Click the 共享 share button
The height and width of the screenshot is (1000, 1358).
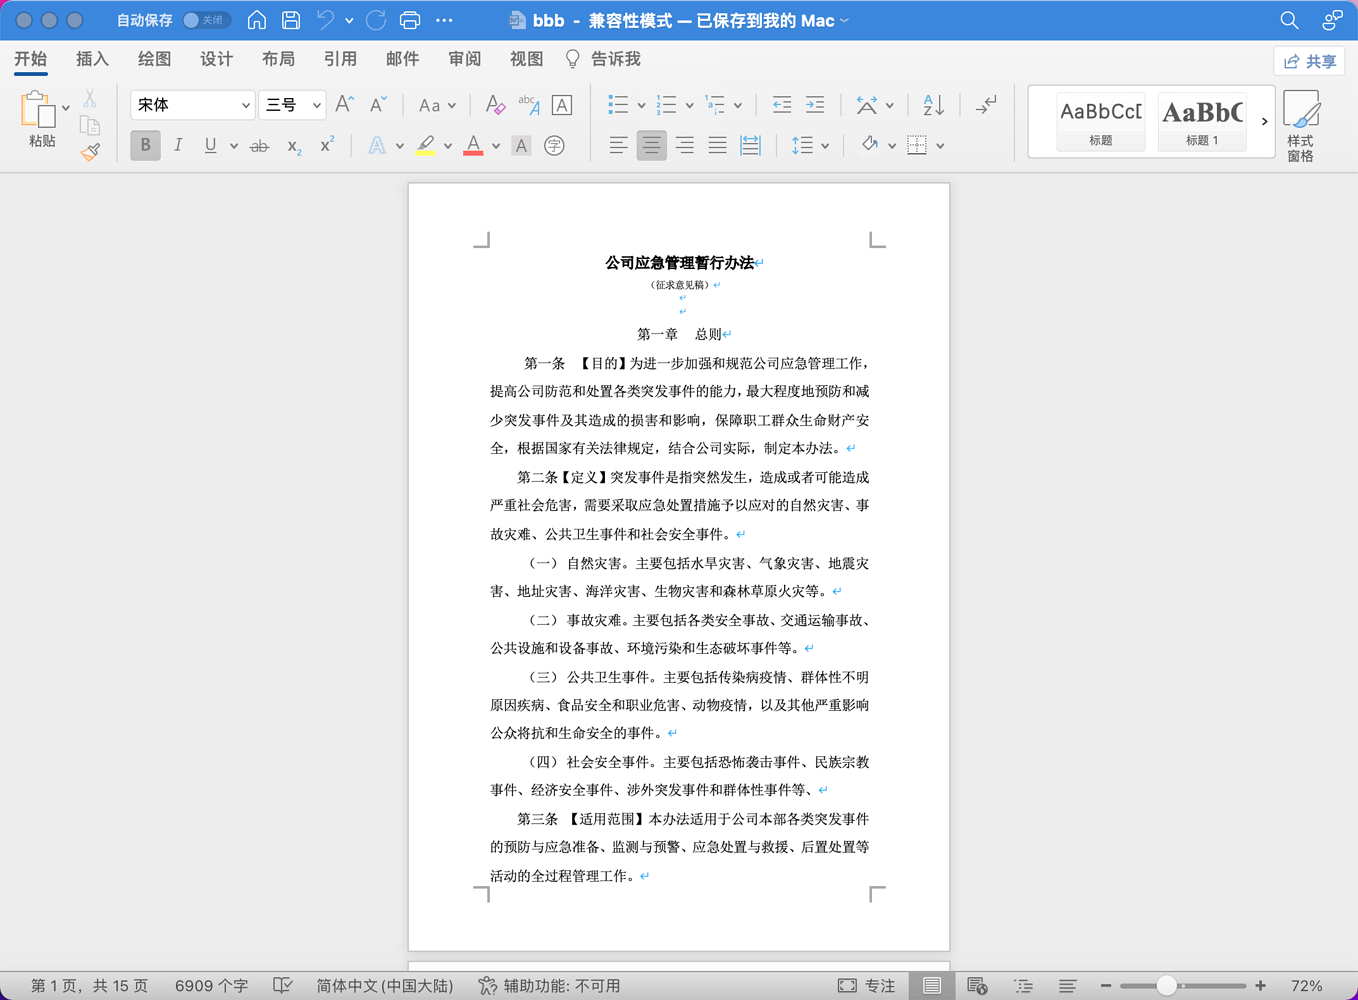[x=1309, y=60]
